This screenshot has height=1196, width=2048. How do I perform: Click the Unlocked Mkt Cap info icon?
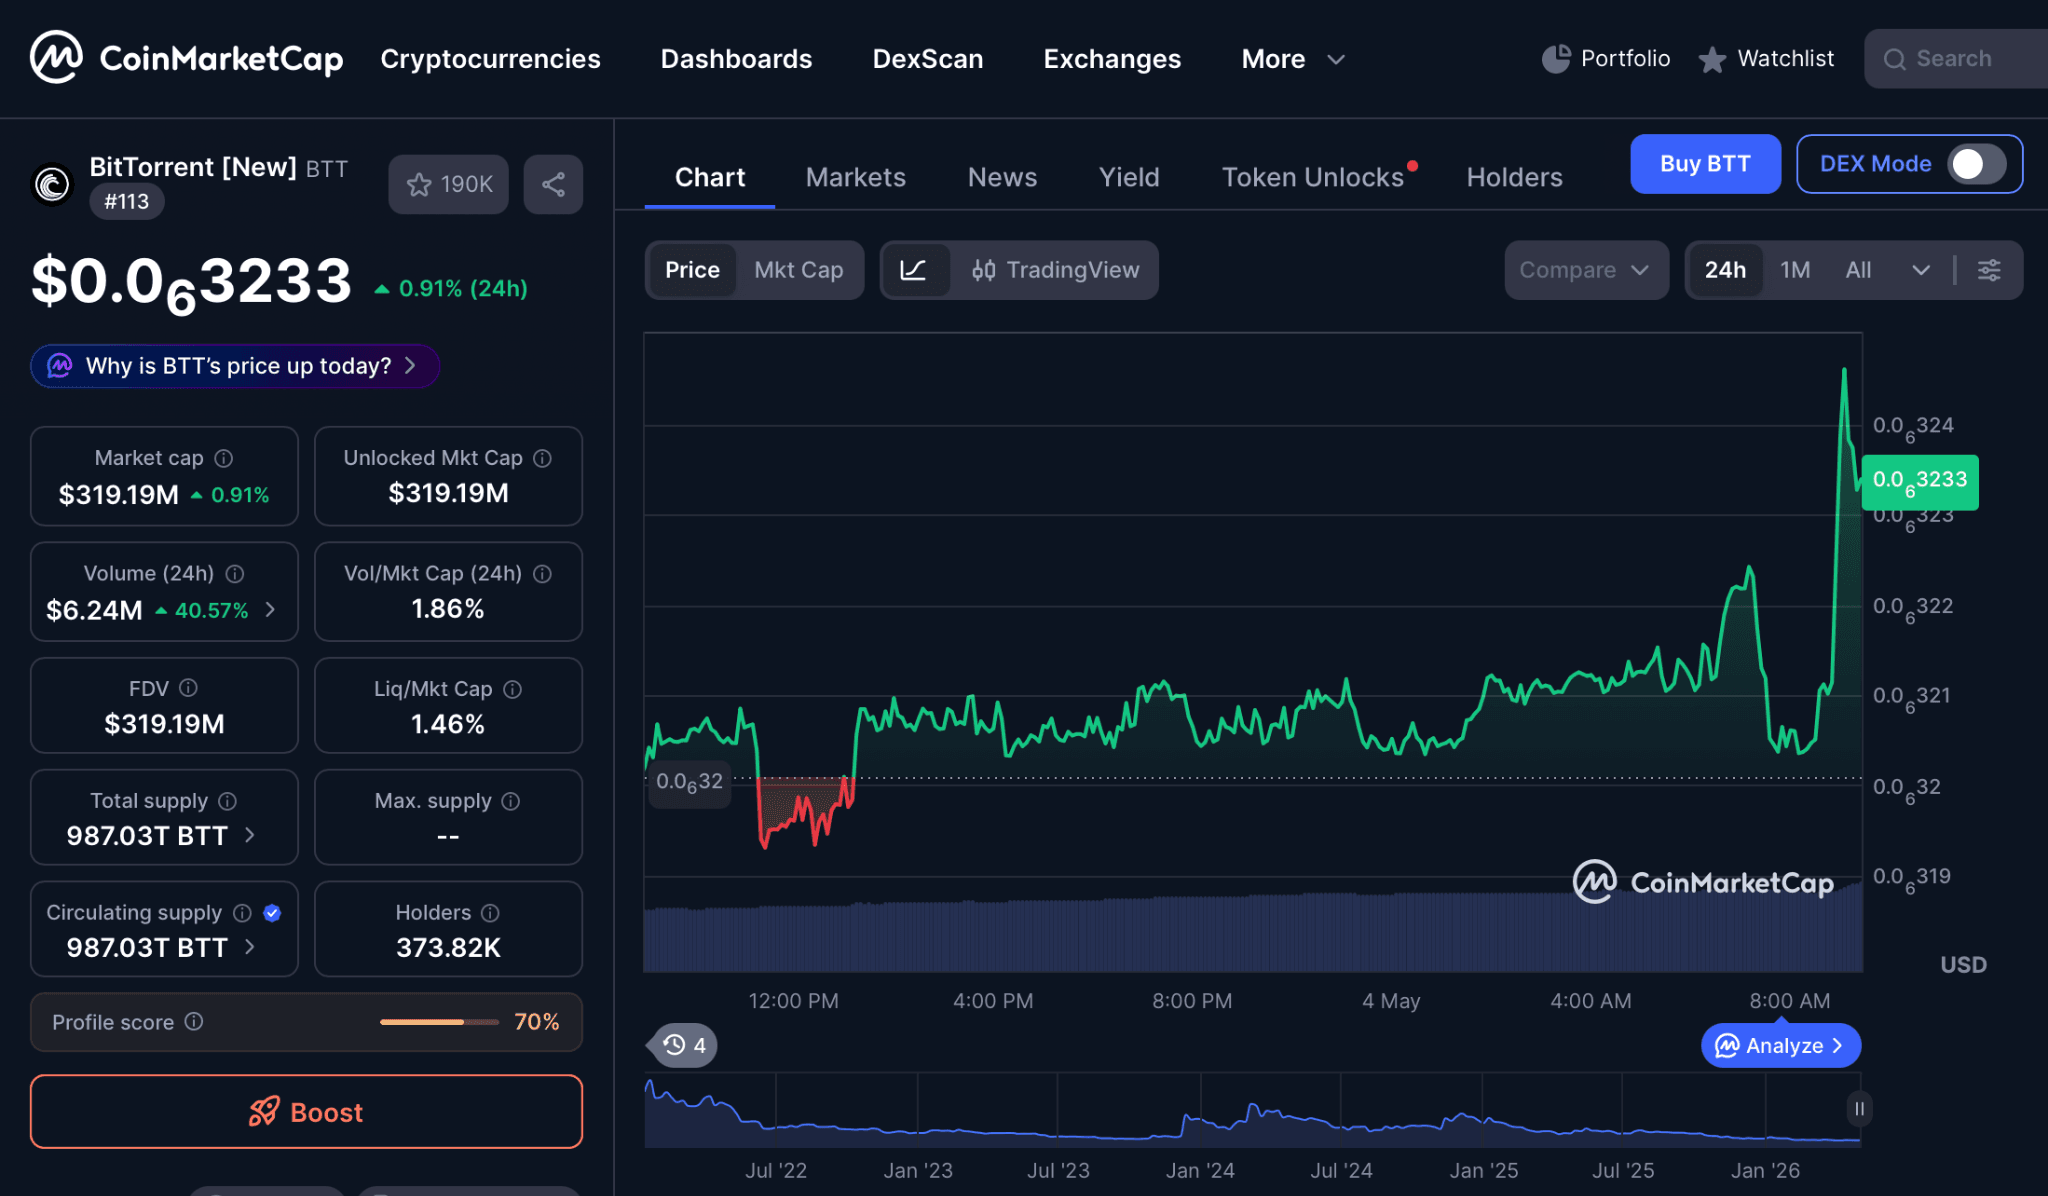click(542, 458)
